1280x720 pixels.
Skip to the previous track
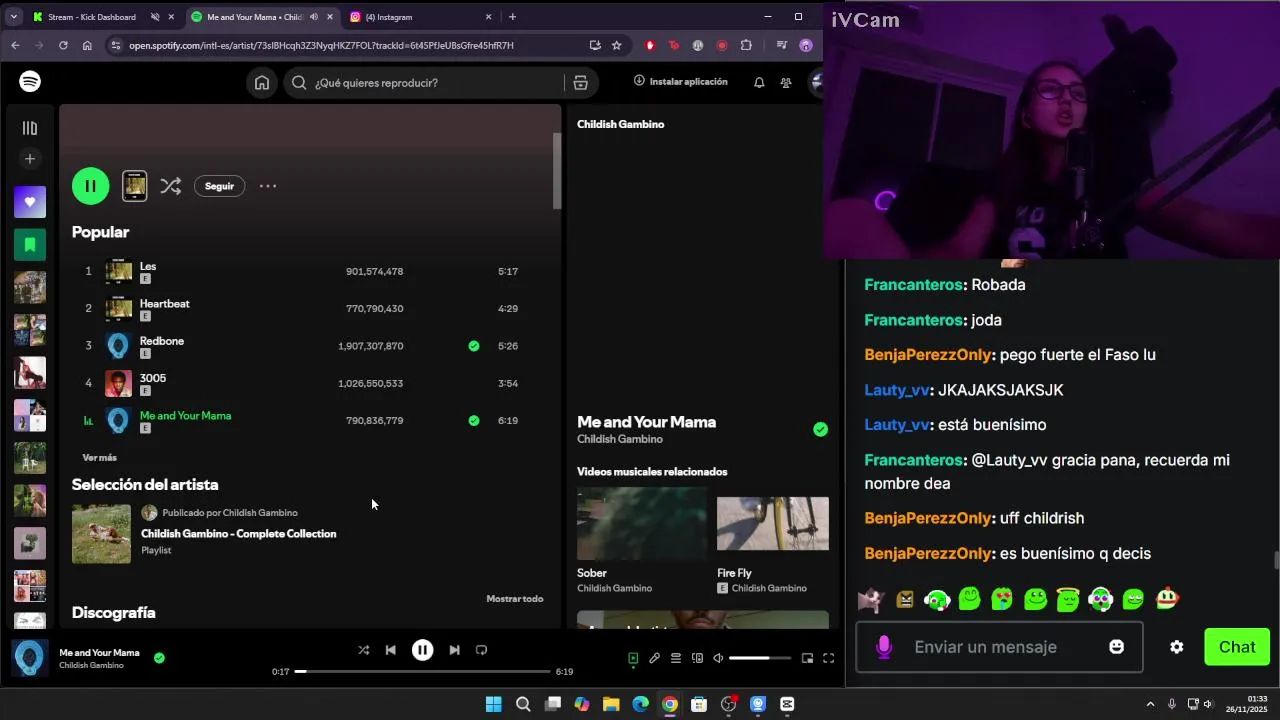point(391,650)
